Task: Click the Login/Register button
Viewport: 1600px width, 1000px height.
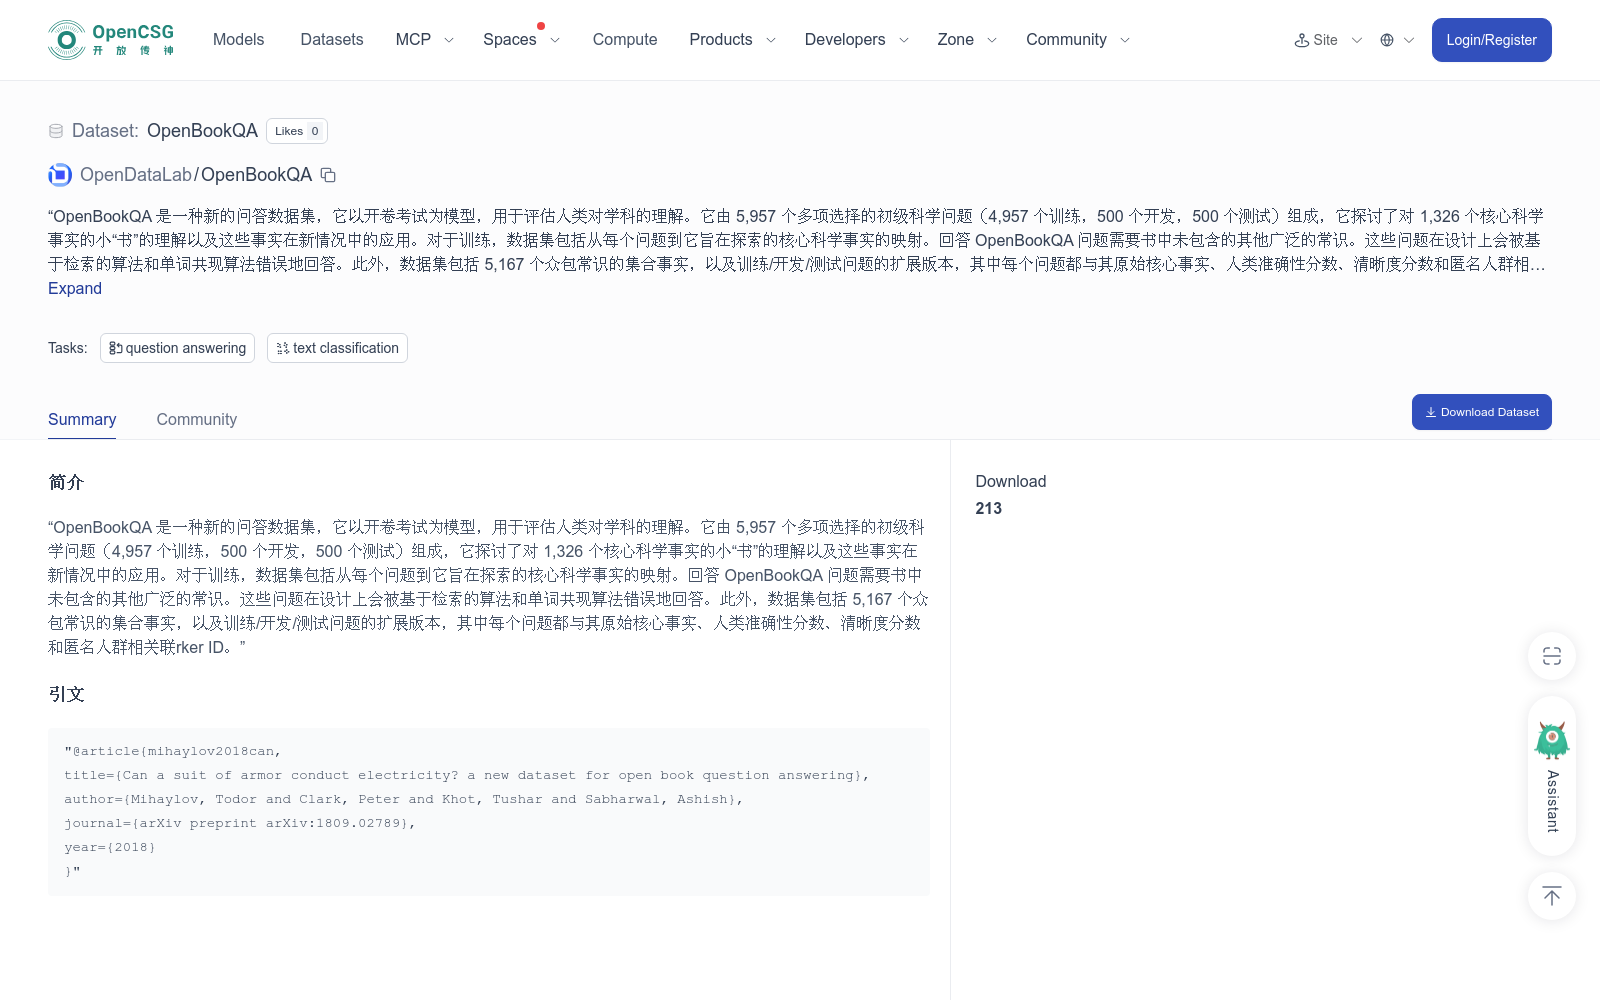Action: pyautogui.click(x=1492, y=40)
